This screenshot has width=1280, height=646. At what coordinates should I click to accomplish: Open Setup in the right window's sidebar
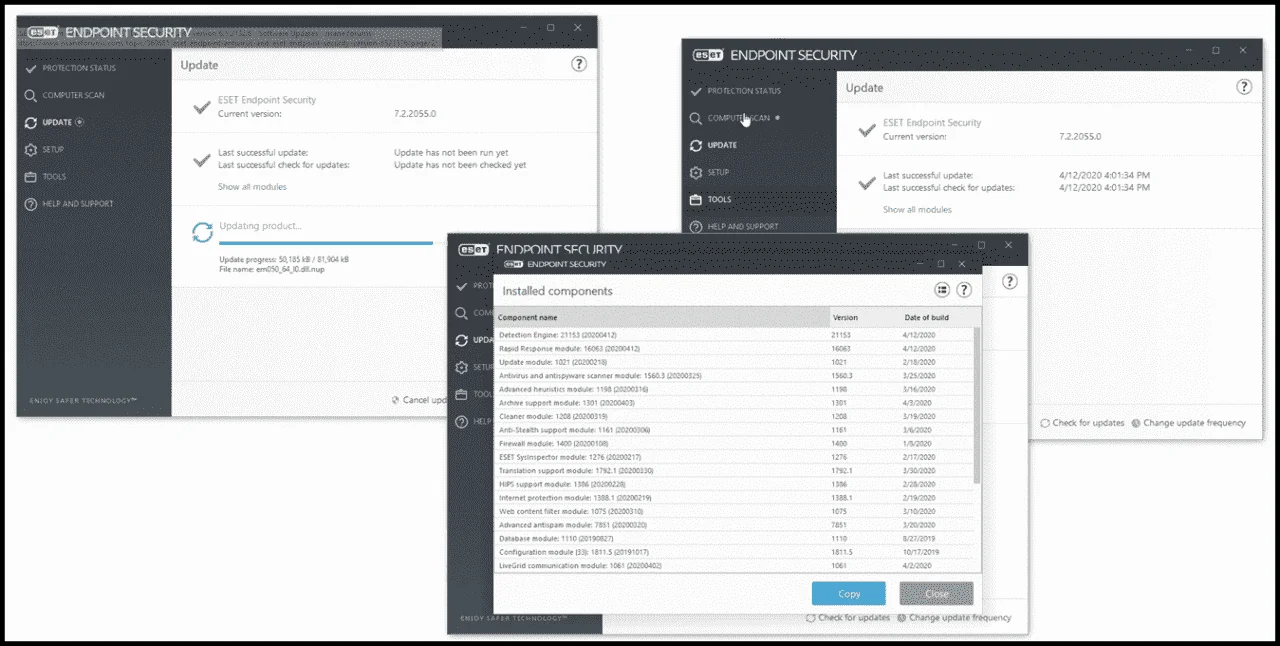click(x=718, y=172)
